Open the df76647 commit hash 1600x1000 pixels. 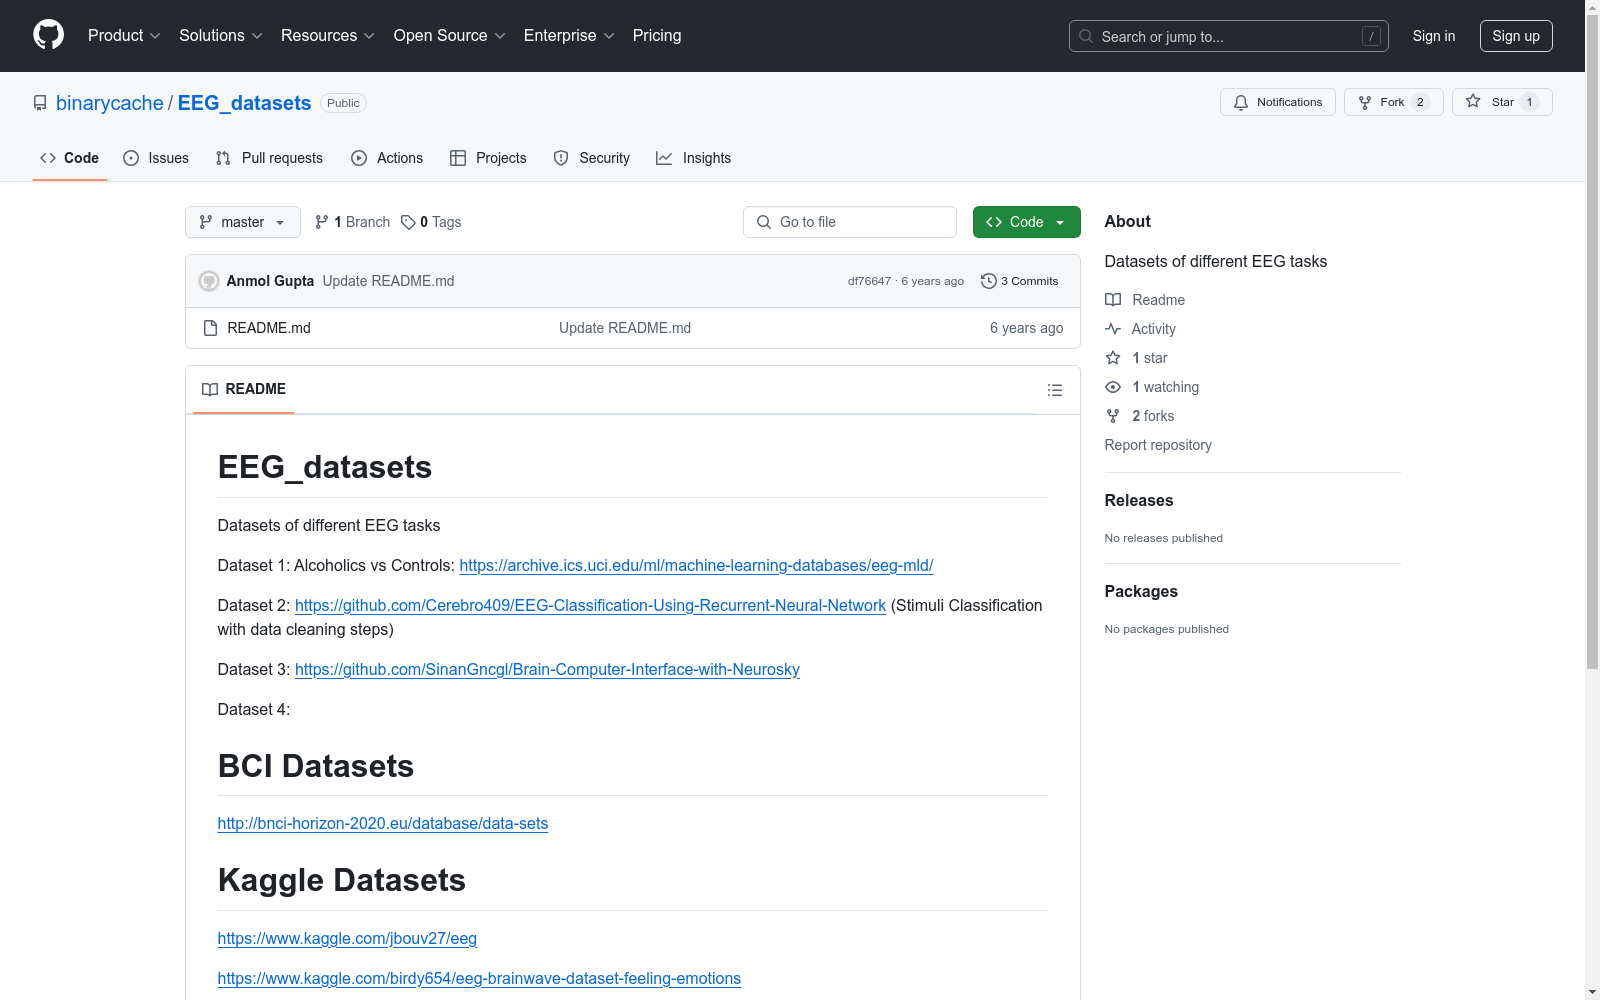[869, 281]
